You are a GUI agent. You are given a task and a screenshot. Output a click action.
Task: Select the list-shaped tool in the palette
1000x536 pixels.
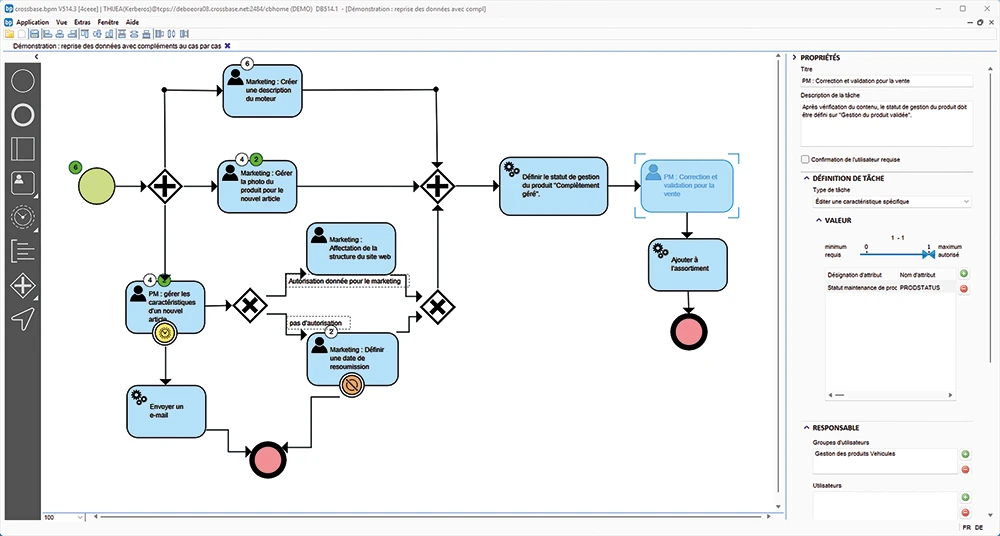tap(23, 251)
